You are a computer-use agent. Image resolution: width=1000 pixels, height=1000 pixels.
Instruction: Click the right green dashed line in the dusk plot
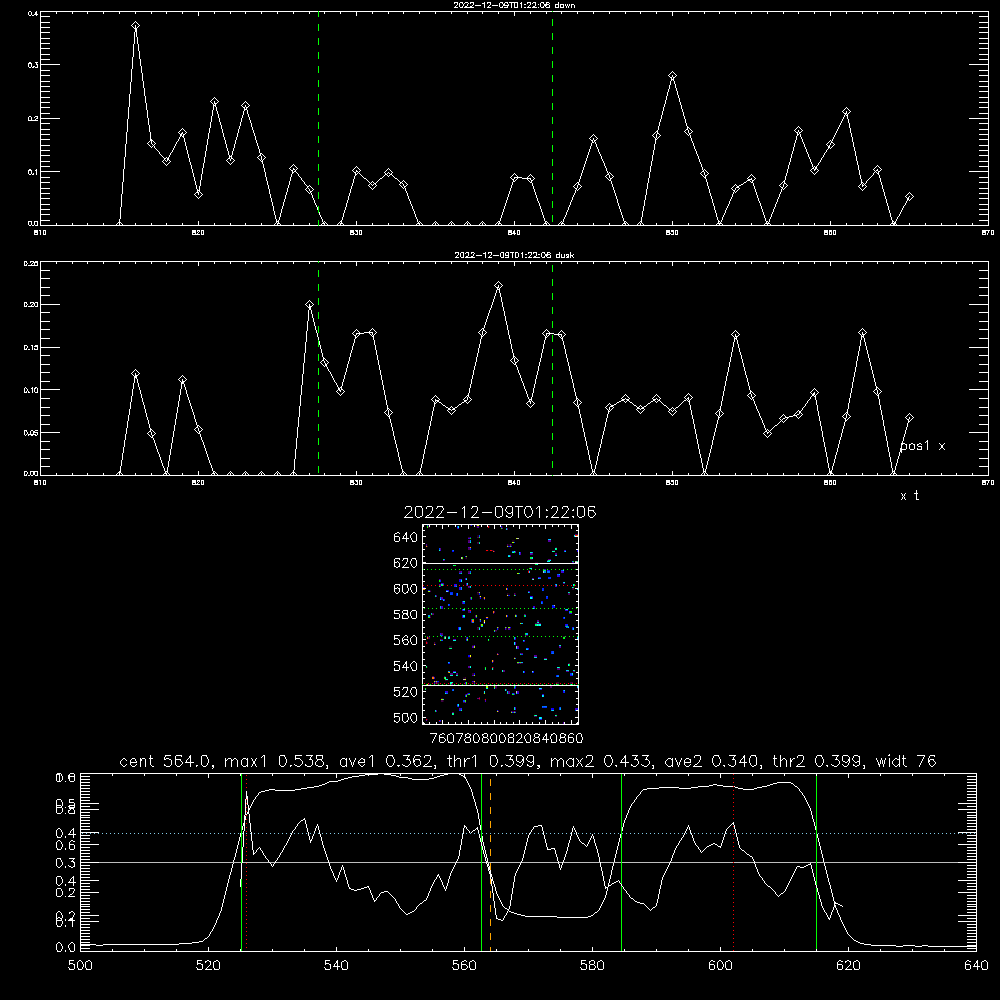[552, 368]
